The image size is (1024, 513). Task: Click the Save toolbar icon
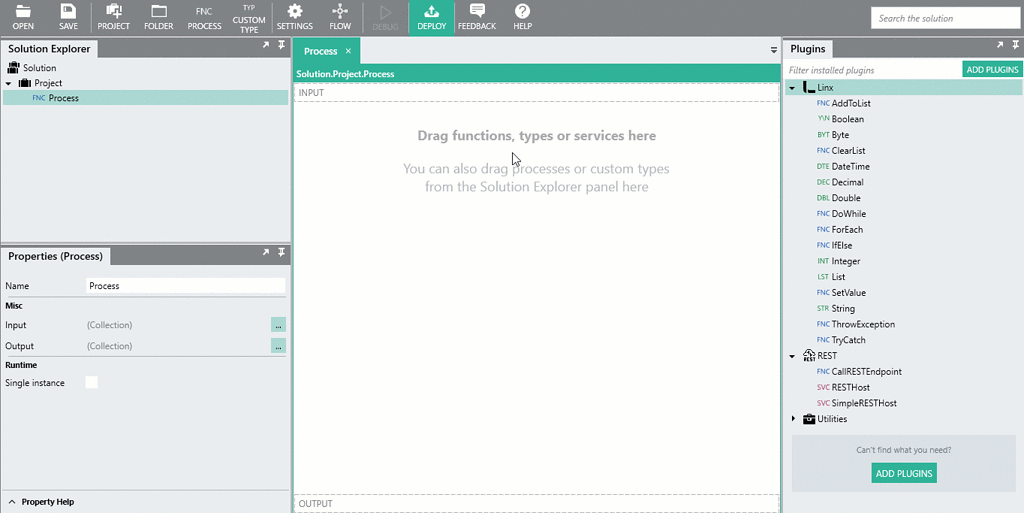pos(68,18)
